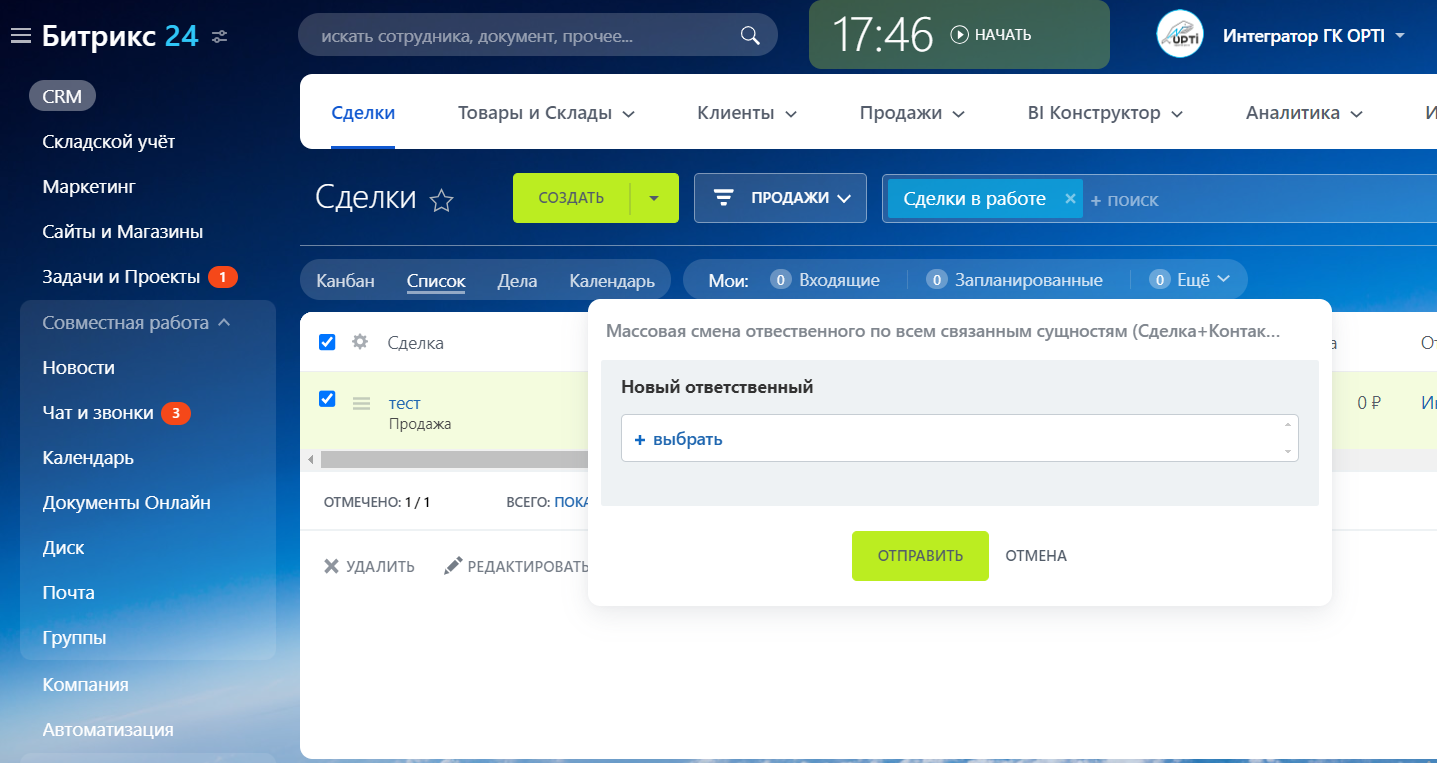Switch to Дела view
This screenshot has height=763, width=1437.
[517, 281]
